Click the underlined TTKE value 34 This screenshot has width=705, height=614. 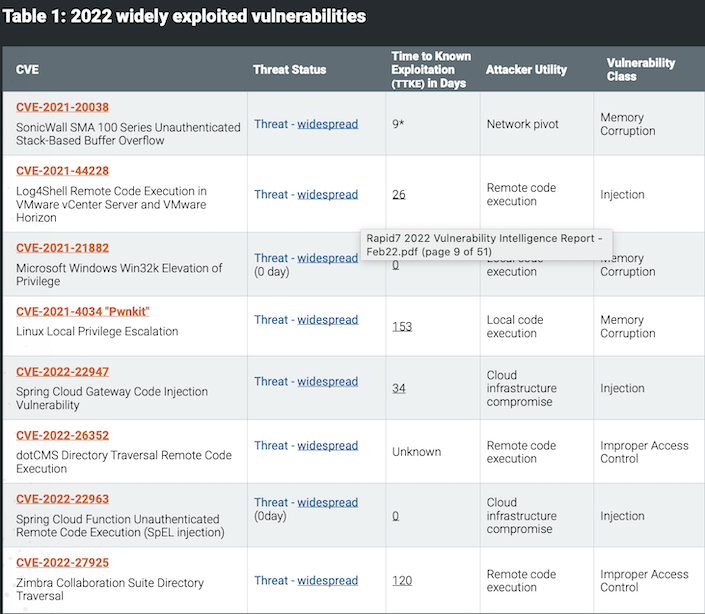click(x=399, y=388)
